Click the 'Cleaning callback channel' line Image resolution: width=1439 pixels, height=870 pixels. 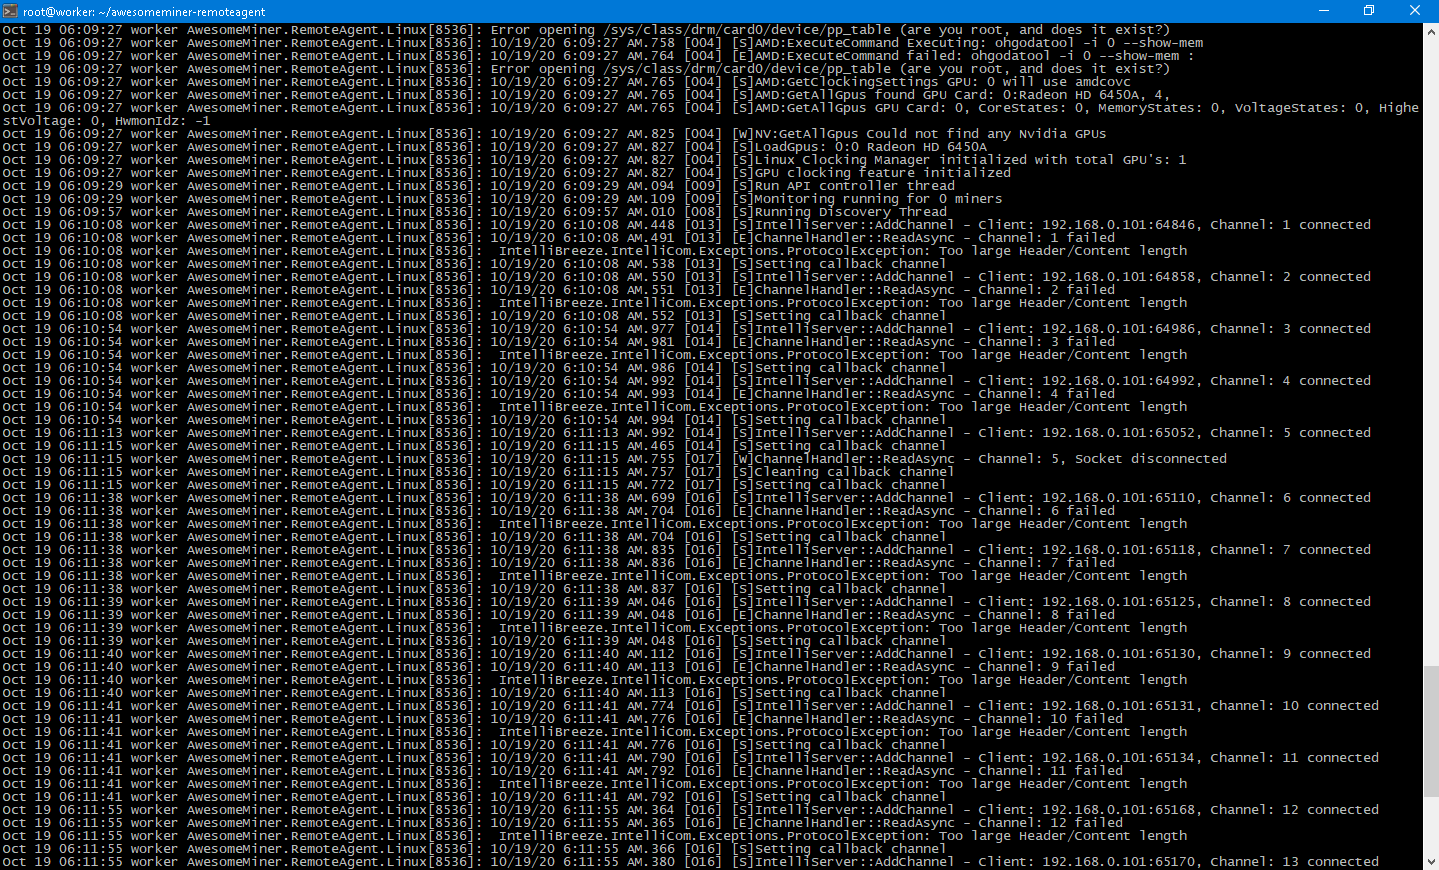(x=478, y=472)
